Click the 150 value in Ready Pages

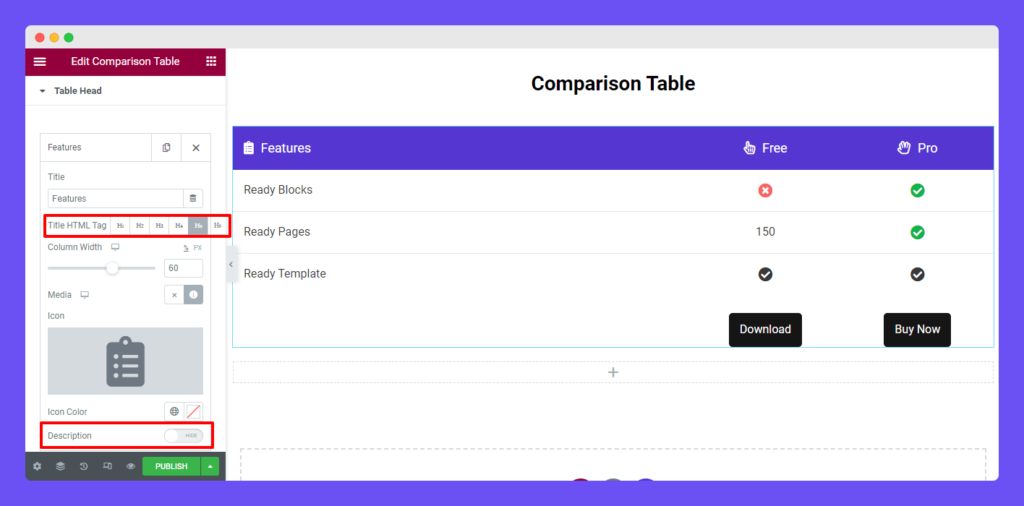(x=765, y=232)
